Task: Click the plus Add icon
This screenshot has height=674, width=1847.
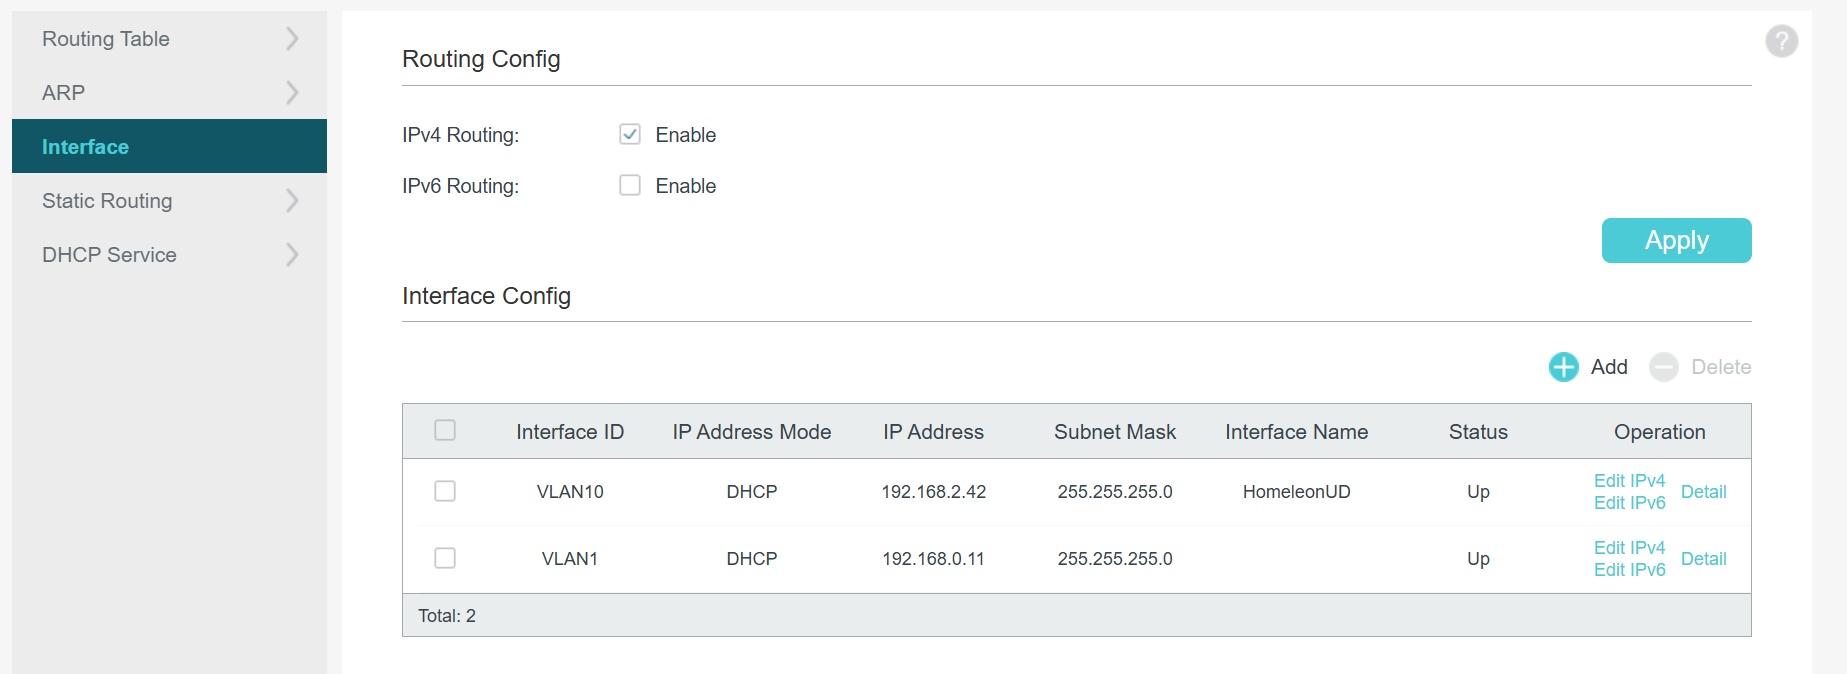Action: click(1563, 367)
